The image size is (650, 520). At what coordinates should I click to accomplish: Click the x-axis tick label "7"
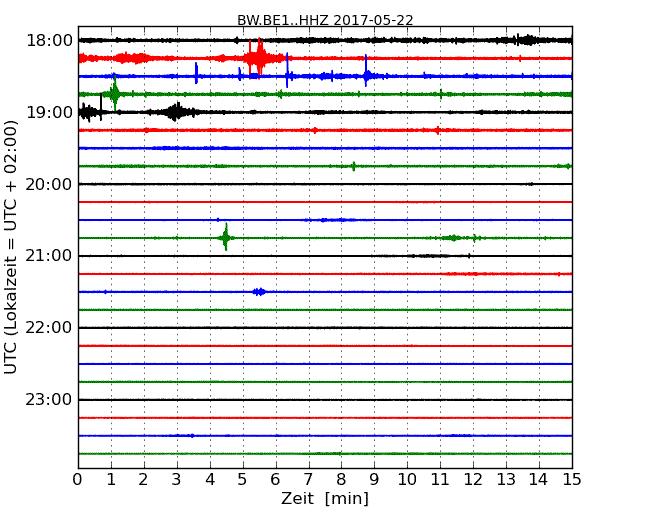[308, 480]
